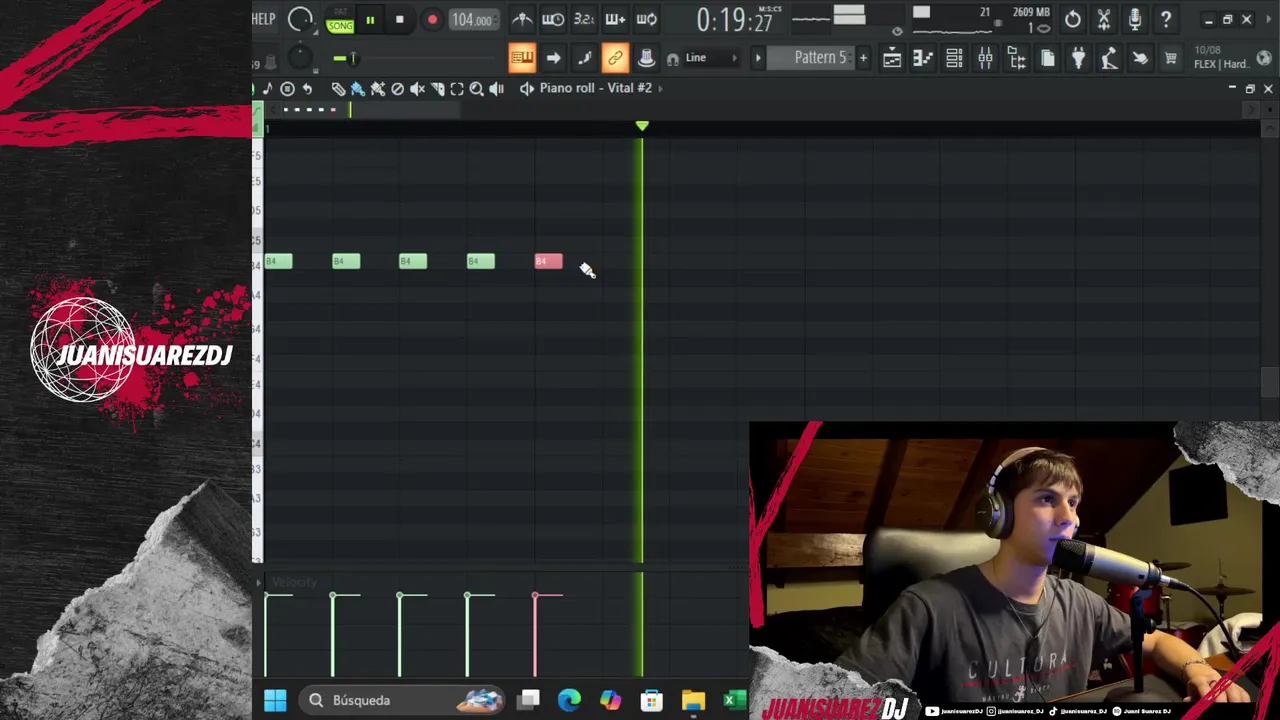This screenshot has height=720, width=1280.
Task: Open the HELP menu
Action: click(264, 19)
